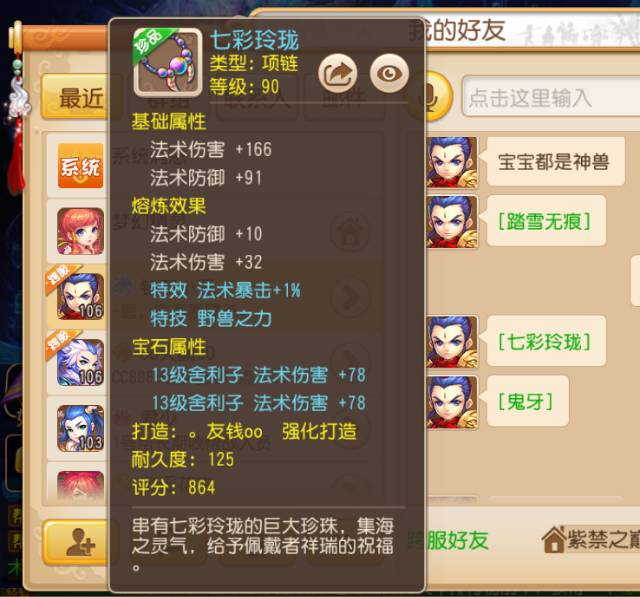Open the [七彩玲珑] item link in chat
Viewport: 640px width, 597px height.
(544, 342)
